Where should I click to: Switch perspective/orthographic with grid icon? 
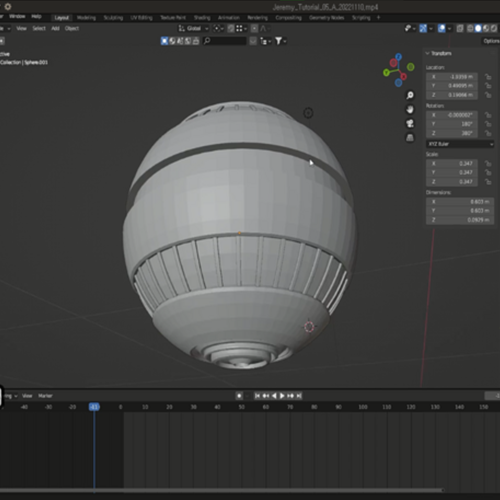(410, 137)
